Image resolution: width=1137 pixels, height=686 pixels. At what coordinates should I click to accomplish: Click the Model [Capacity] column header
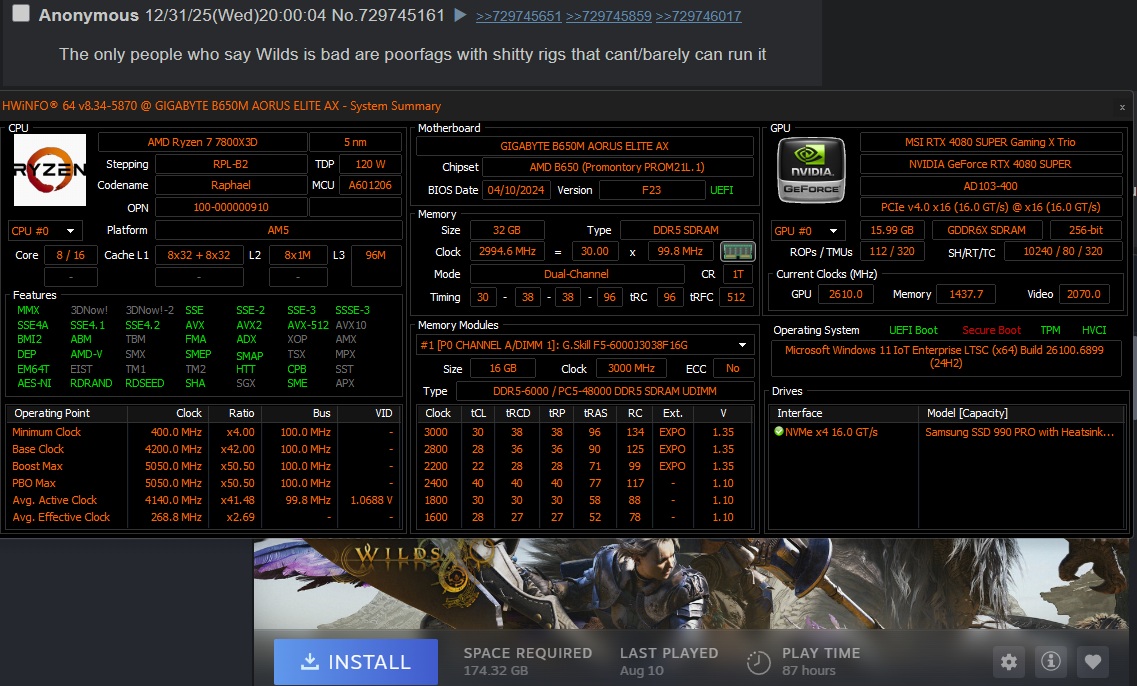(x=1020, y=413)
